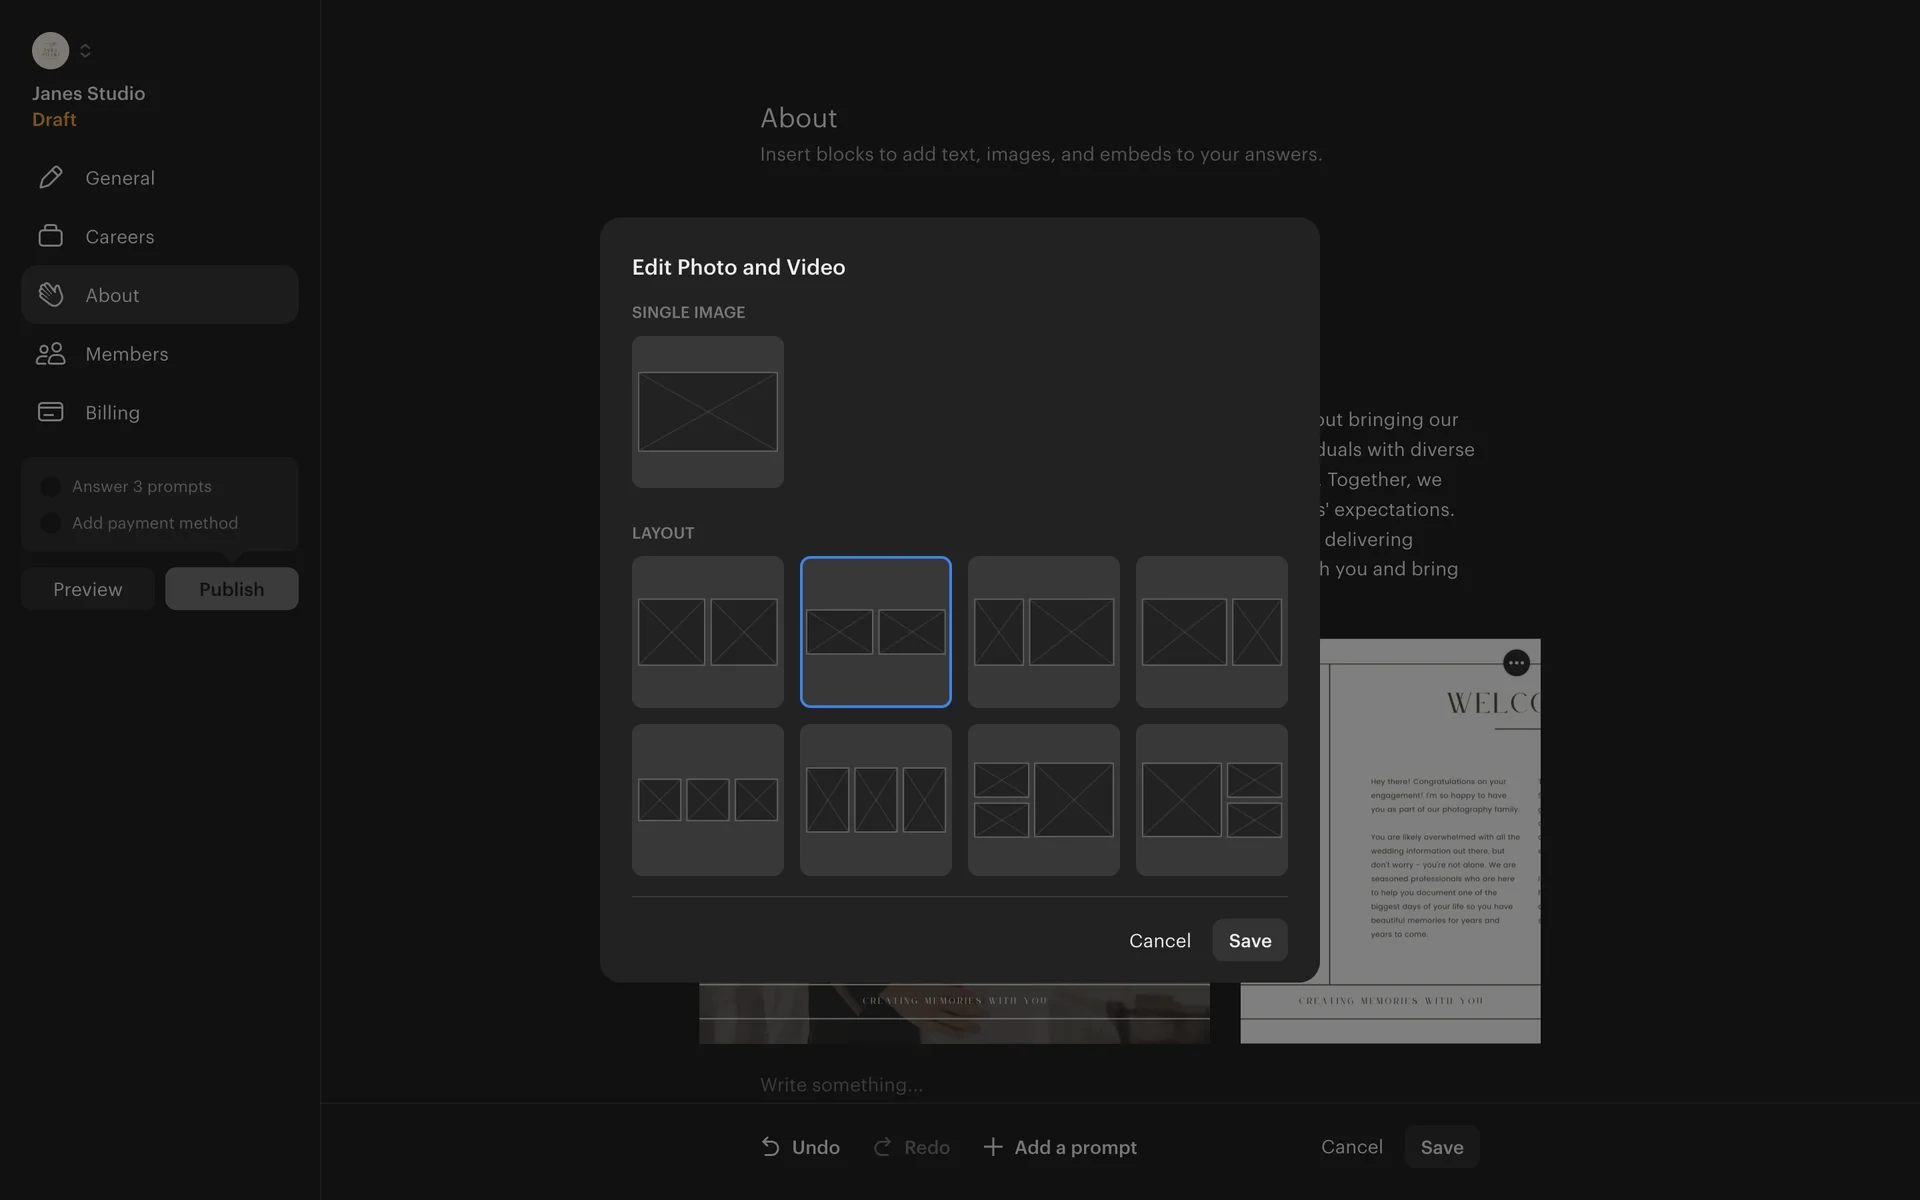Click the three-dot options icon on image

pos(1516,663)
